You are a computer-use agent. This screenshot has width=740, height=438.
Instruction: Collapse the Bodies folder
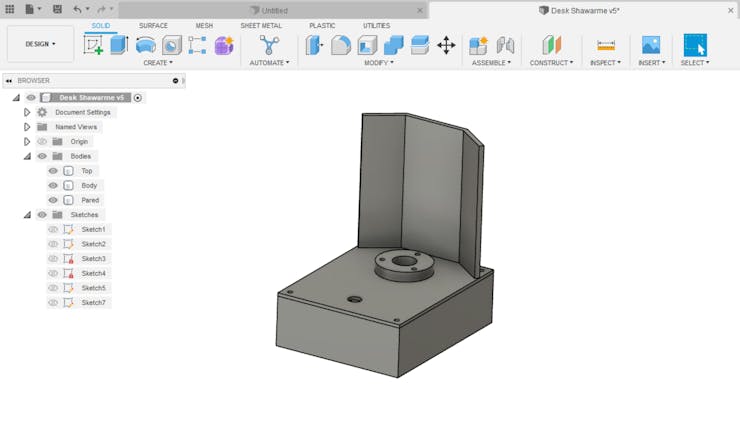pyautogui.click(x=27, y=157)
